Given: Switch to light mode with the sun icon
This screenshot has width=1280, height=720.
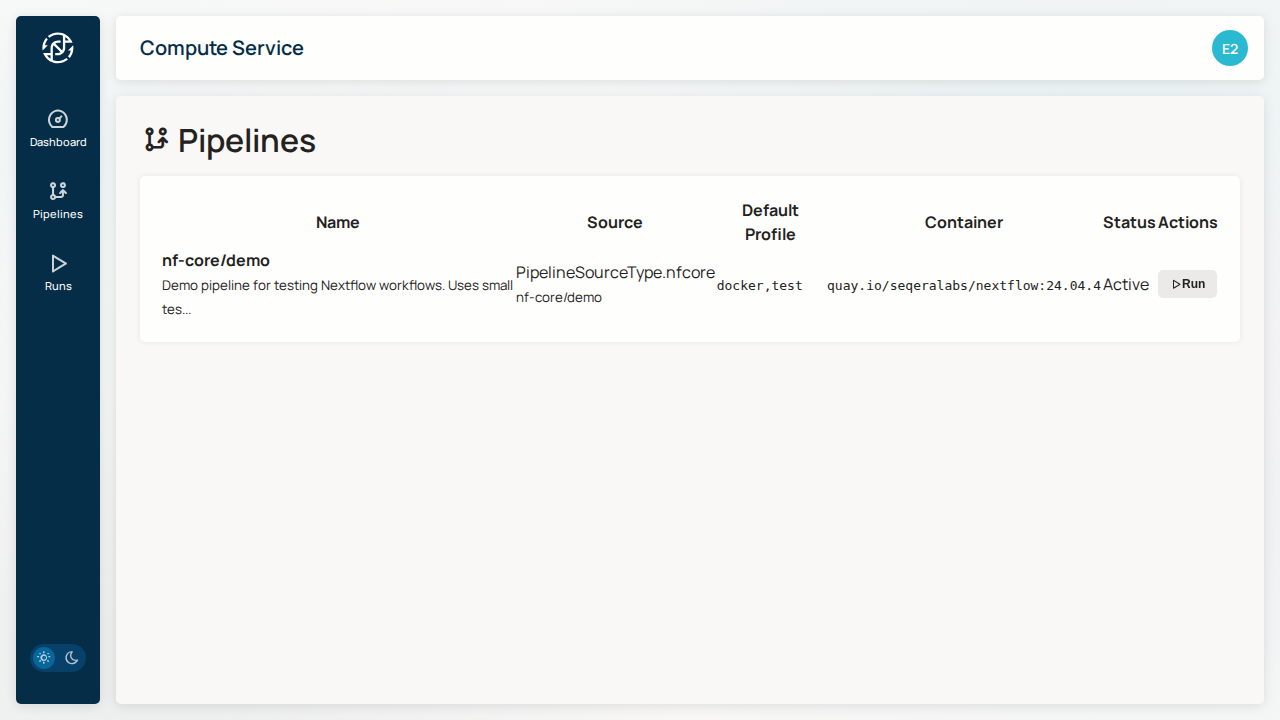Looking at the screenshot, I should coord(44,658).
